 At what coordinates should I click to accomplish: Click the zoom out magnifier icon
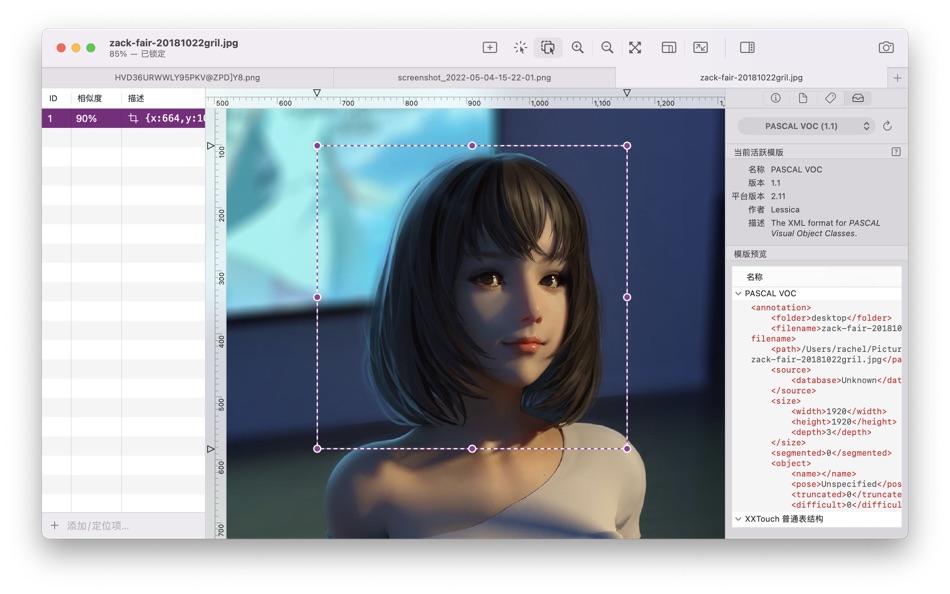click(x=607, y=47)
